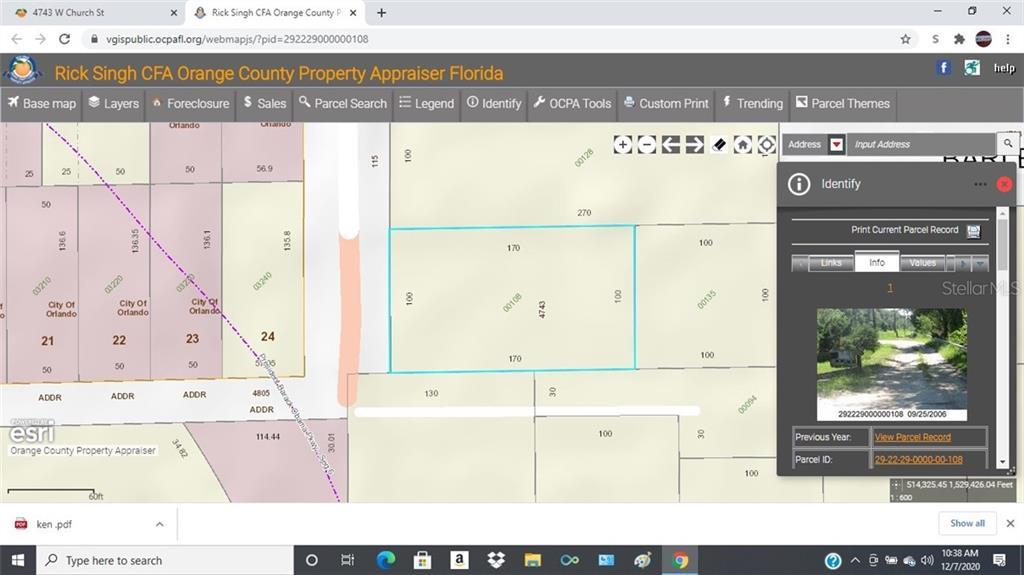Viewport: 1024px width, 575px height.
Task: Switch to the Info tab
Action: click(877, 262)
